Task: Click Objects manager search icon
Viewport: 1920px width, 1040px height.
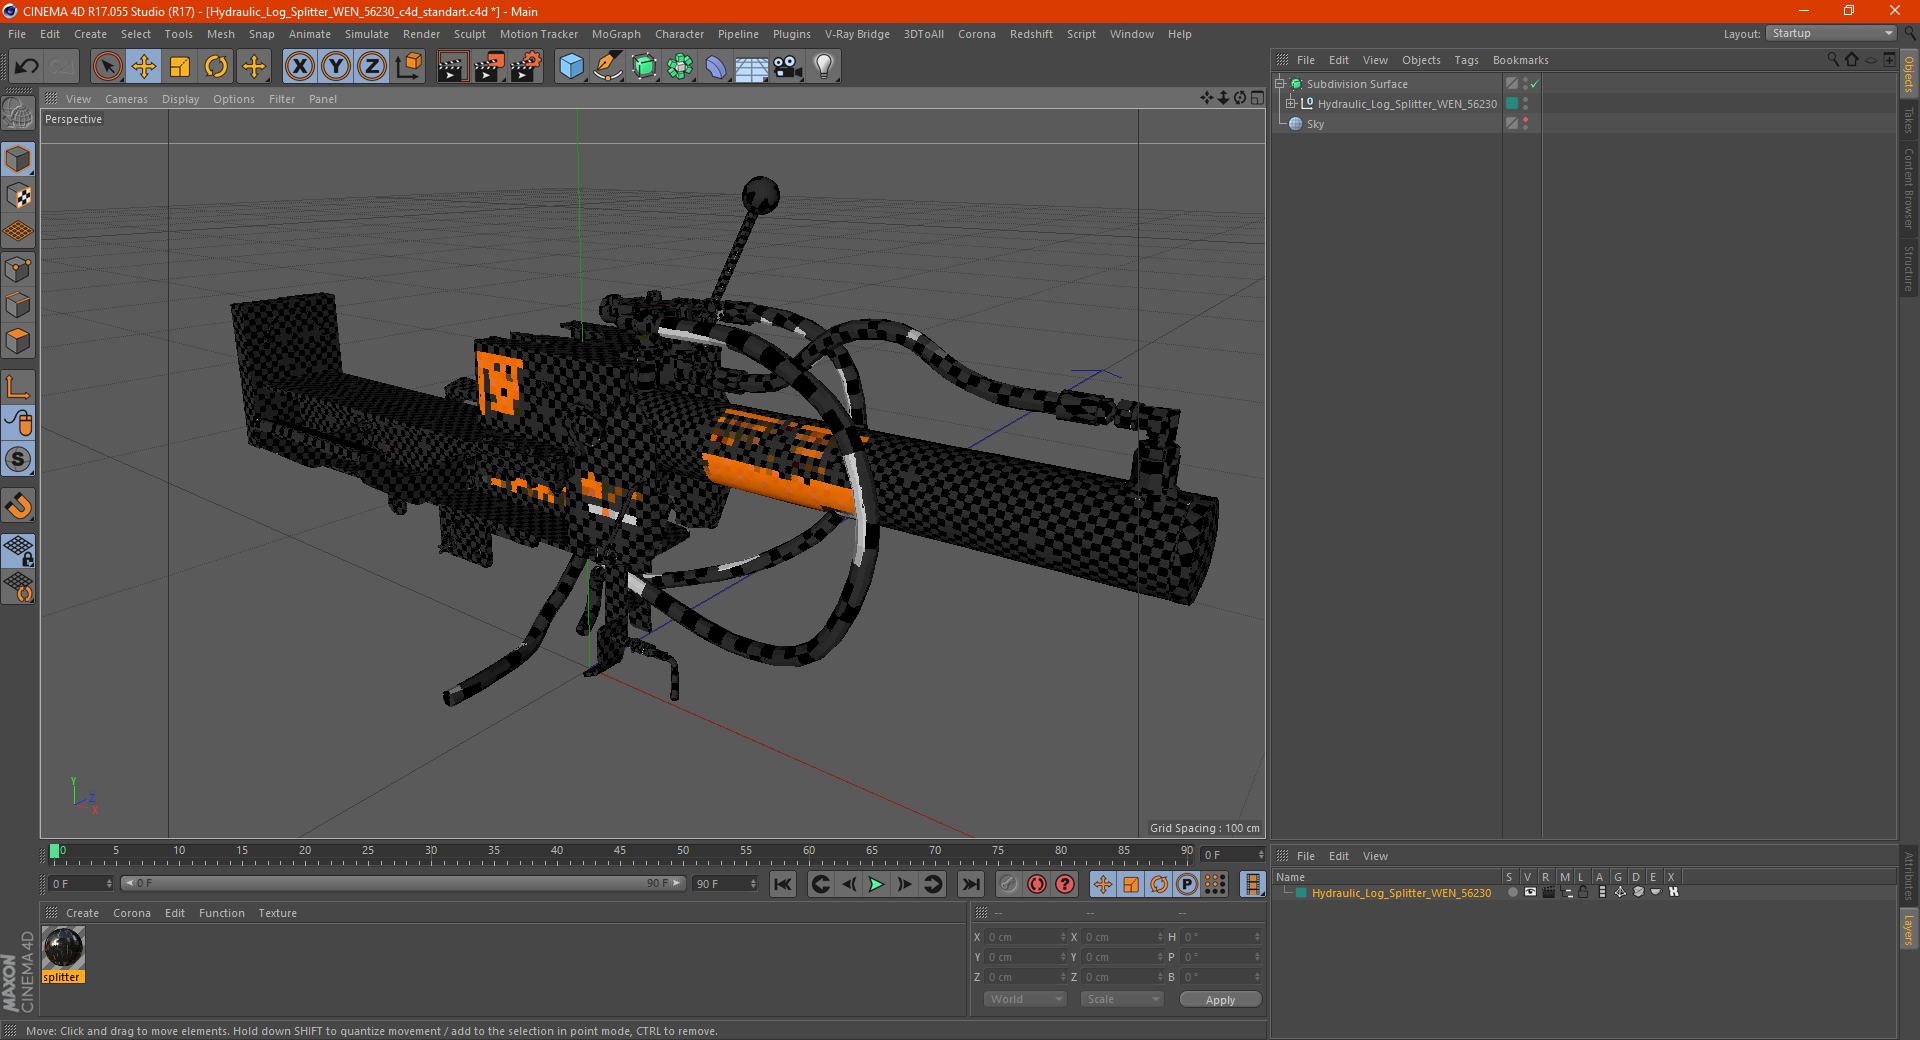Action: pos(1833,60)
